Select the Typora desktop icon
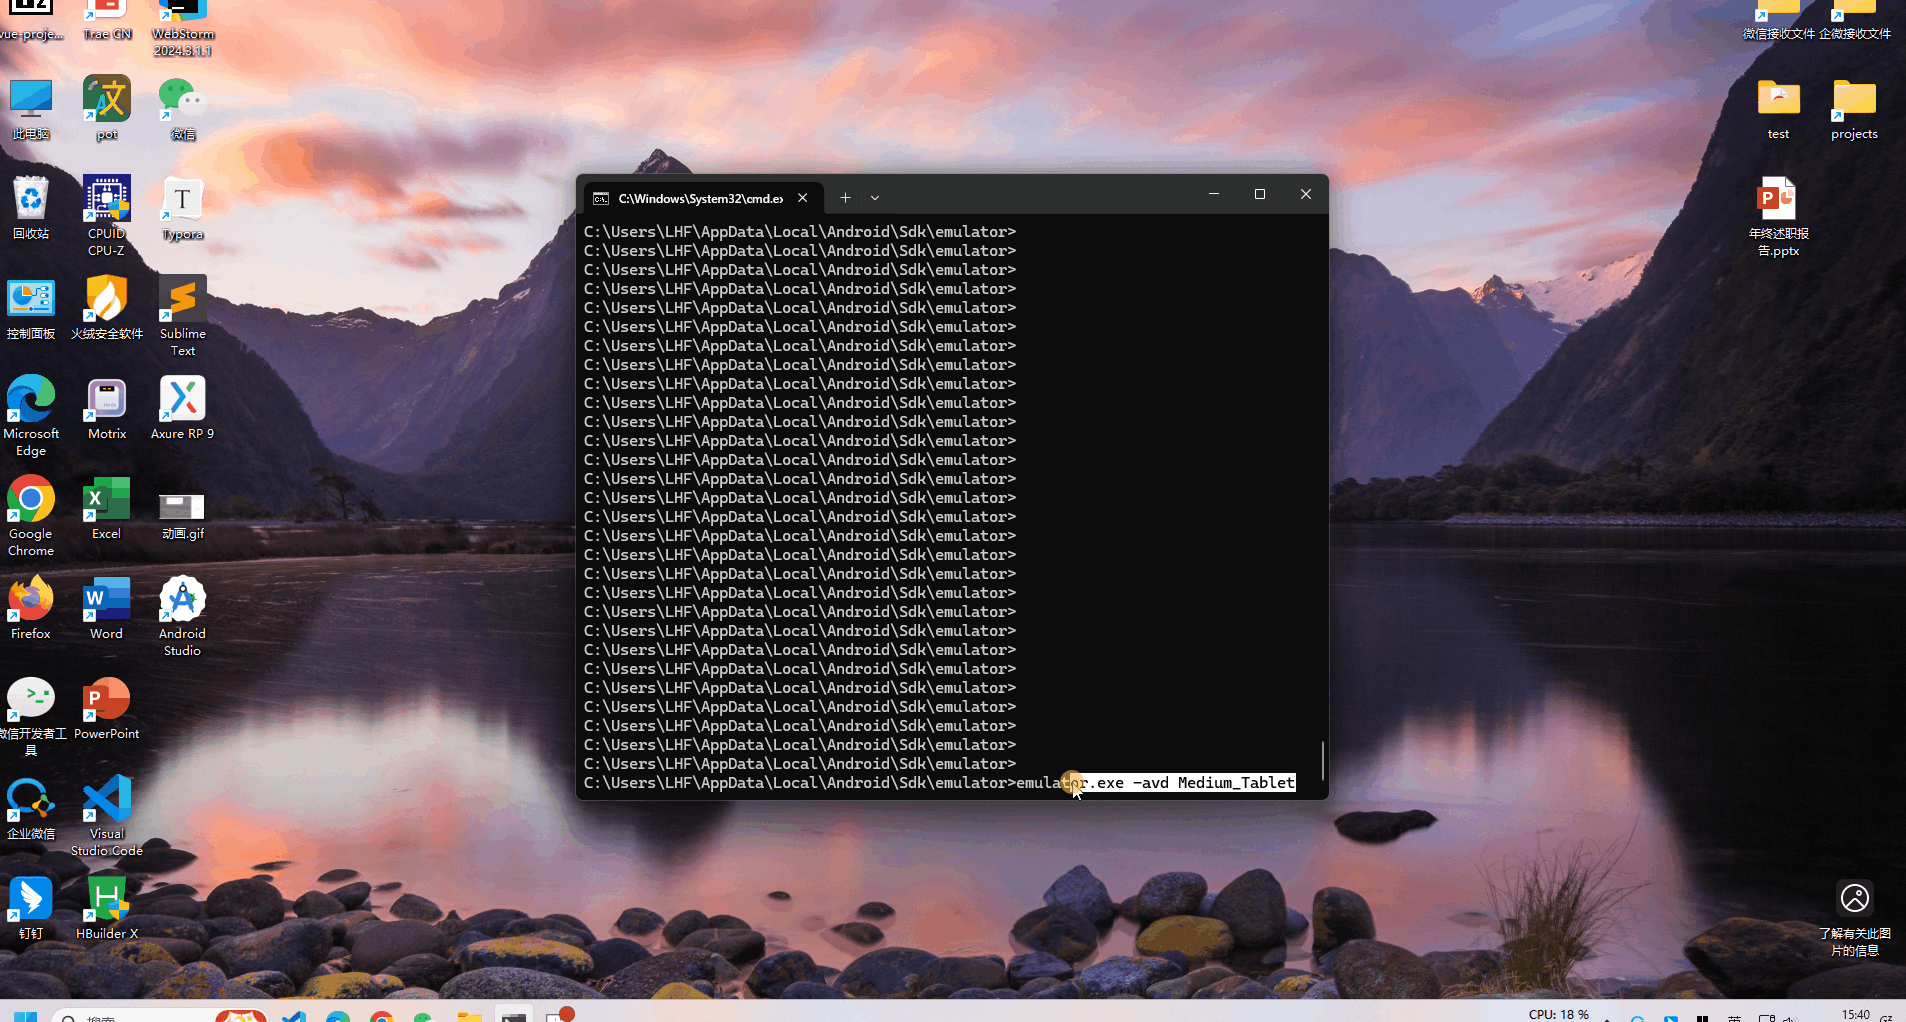This screenshot has height=1022, width=1906. 182,201
